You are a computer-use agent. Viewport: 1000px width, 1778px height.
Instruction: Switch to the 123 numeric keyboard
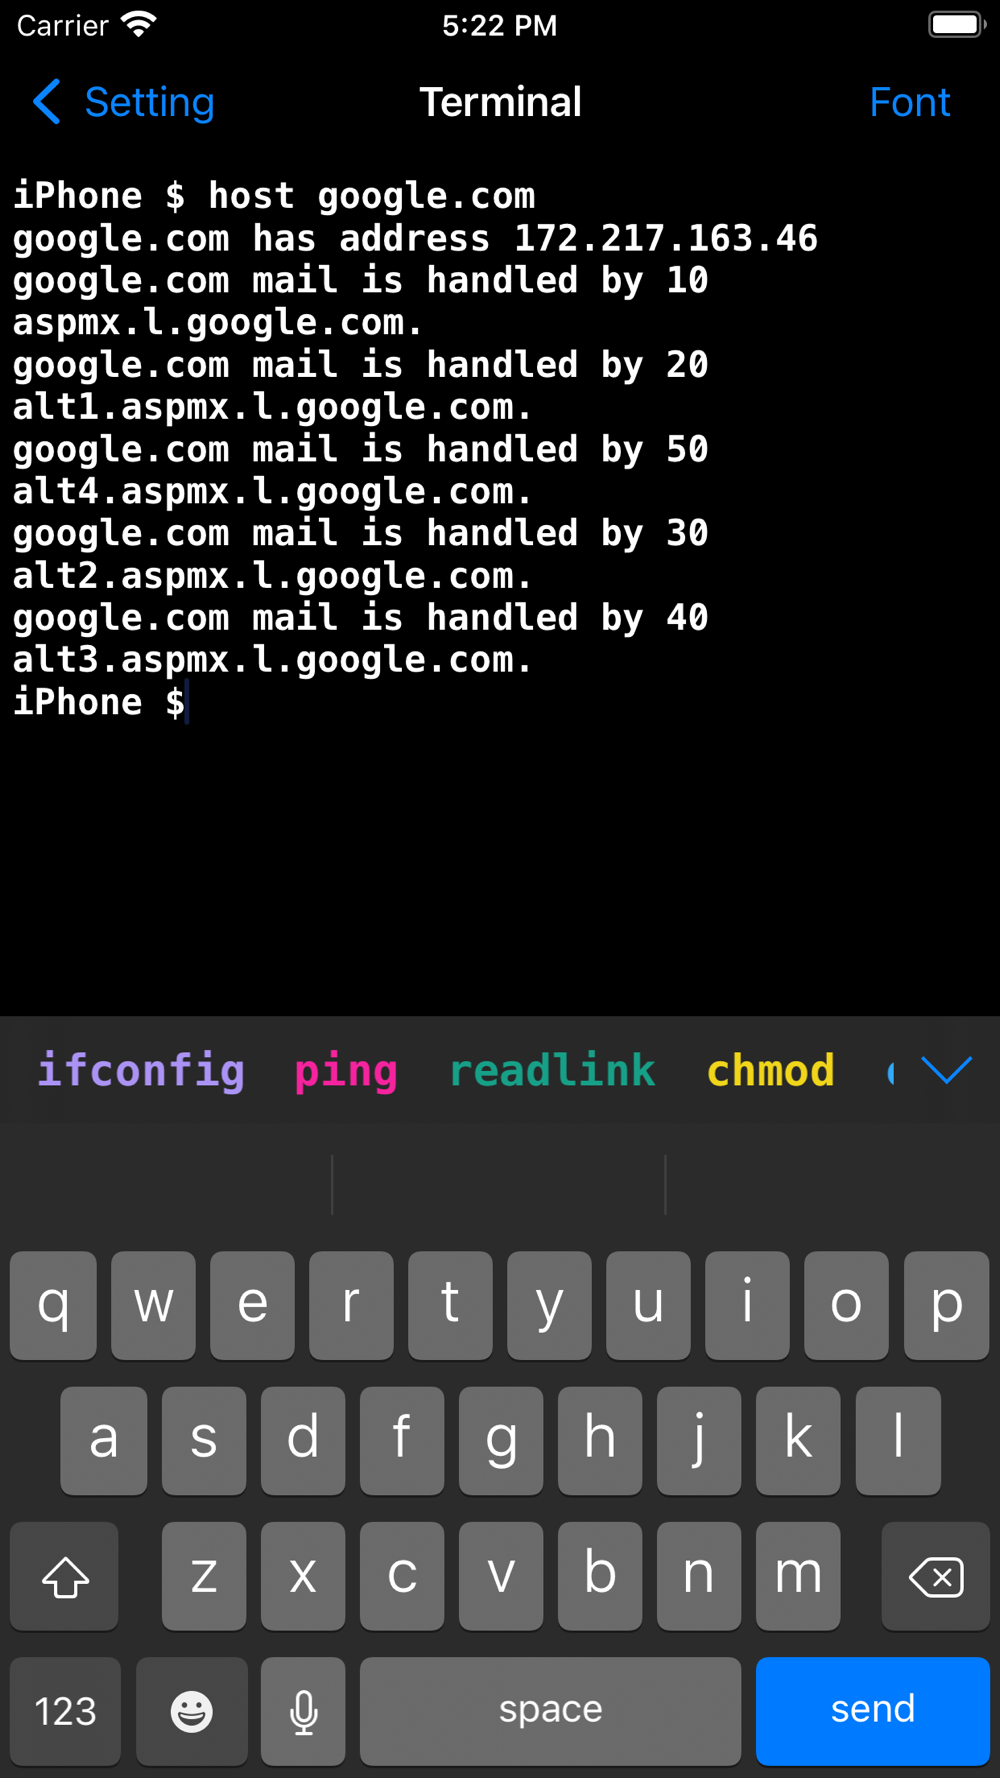pos(65,1711)
